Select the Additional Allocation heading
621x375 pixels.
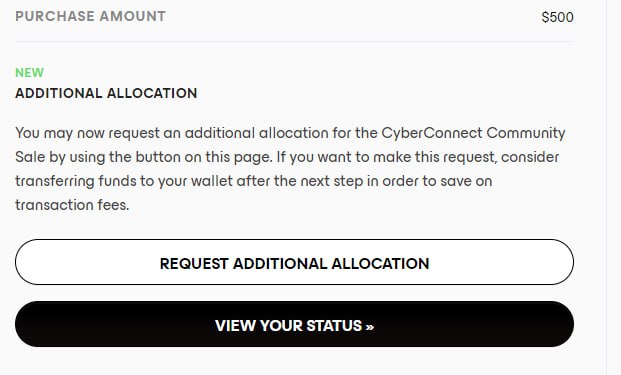click(106, 93)
